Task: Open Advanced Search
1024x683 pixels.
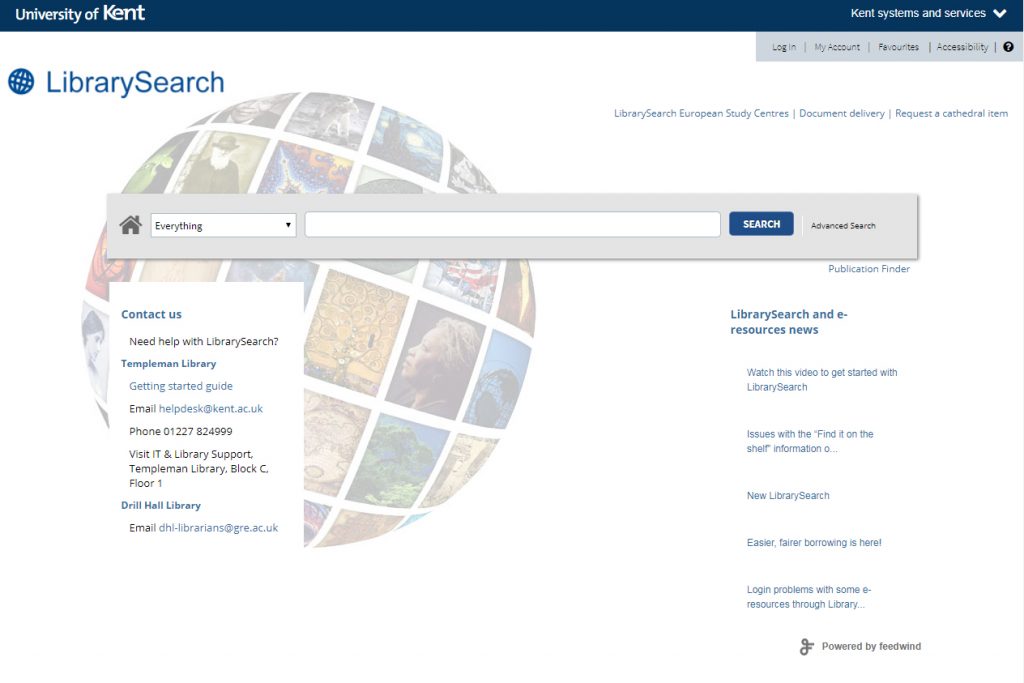Action: pos(843,226)
